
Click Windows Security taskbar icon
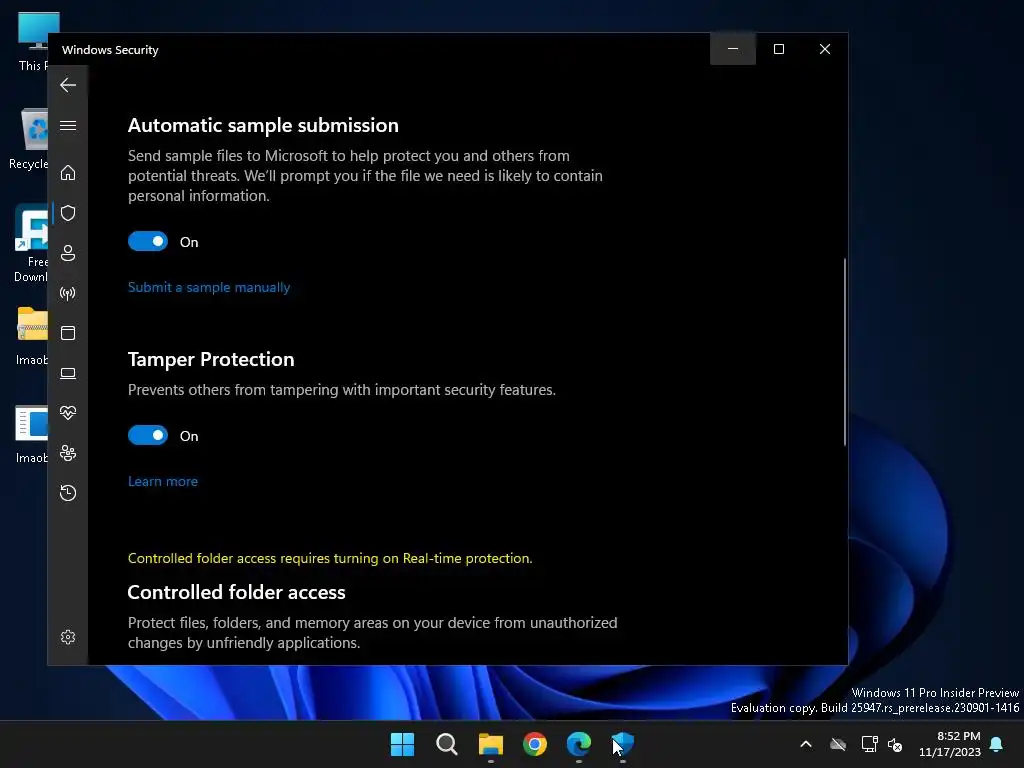[623, 744]
